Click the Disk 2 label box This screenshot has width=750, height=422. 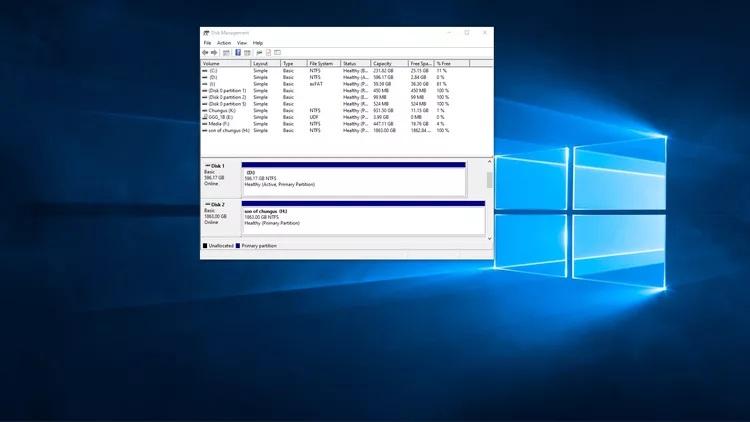point(221,216)
